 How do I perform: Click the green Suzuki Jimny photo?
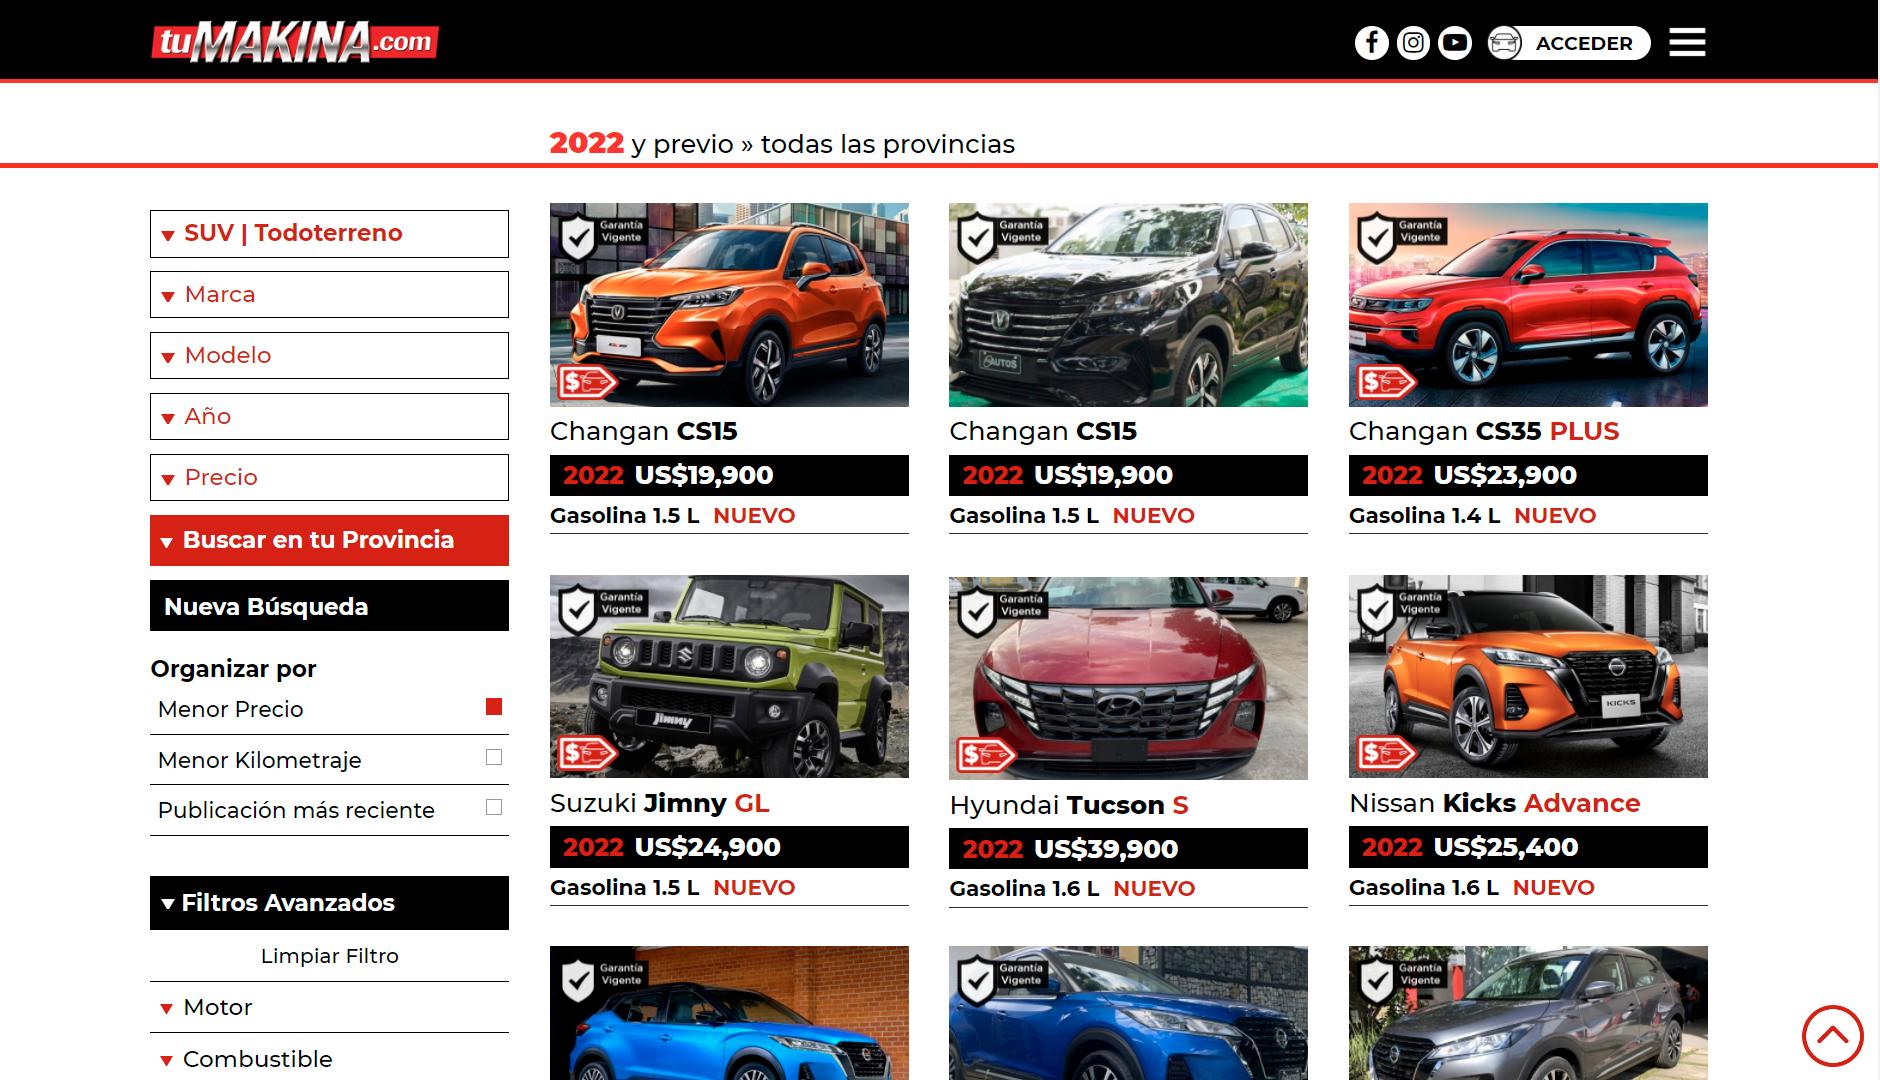[729, 676]
